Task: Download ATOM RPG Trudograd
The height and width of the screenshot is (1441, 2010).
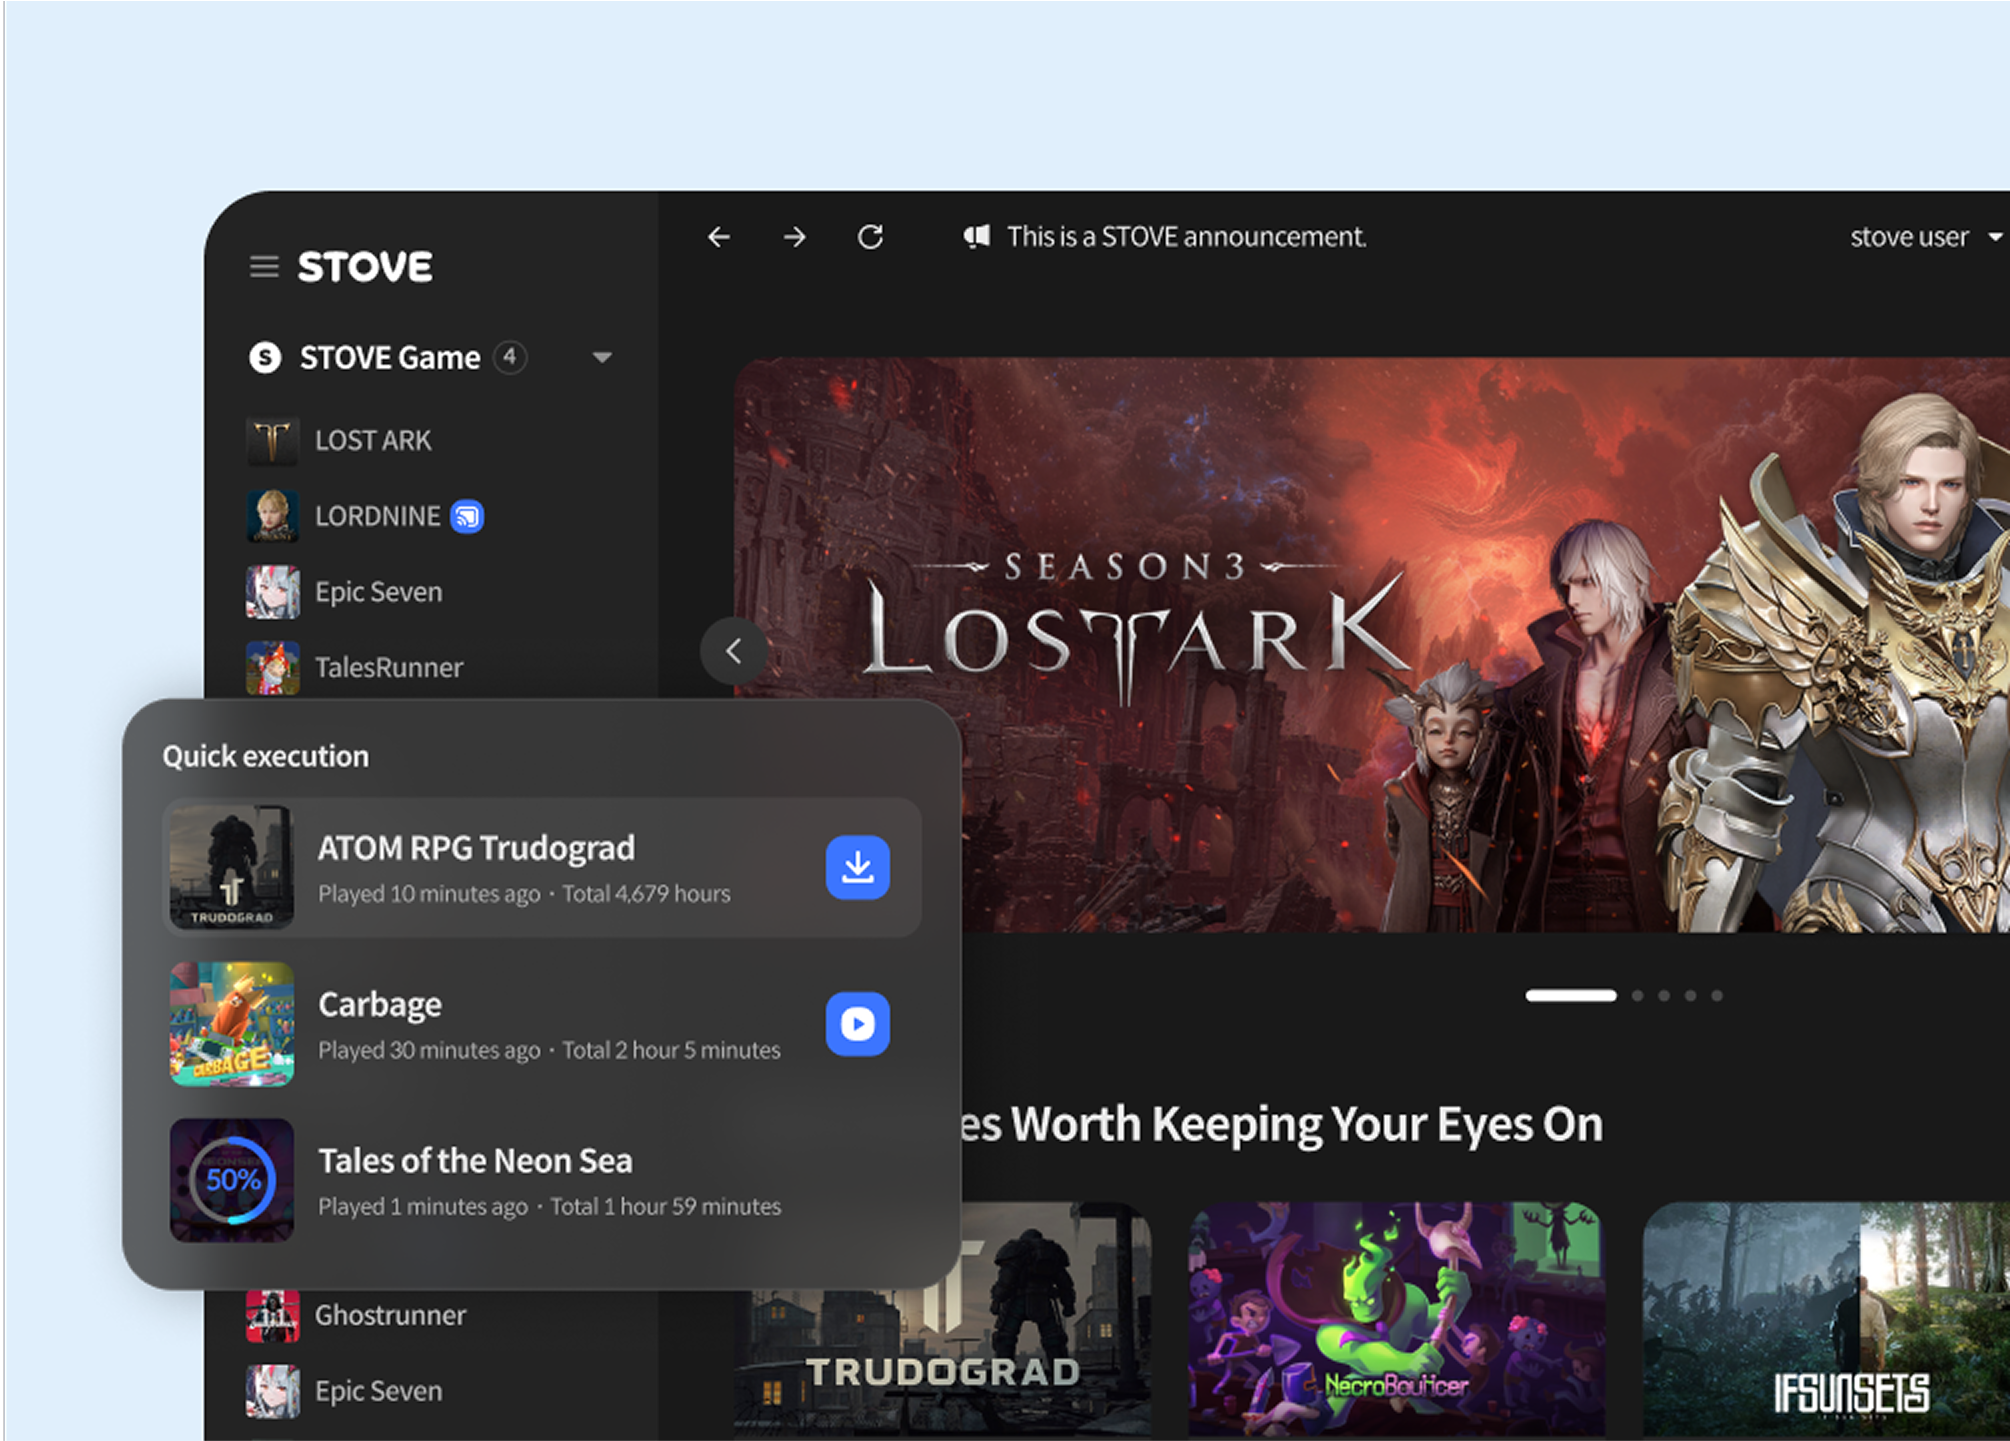Action: tap(857, 867)
